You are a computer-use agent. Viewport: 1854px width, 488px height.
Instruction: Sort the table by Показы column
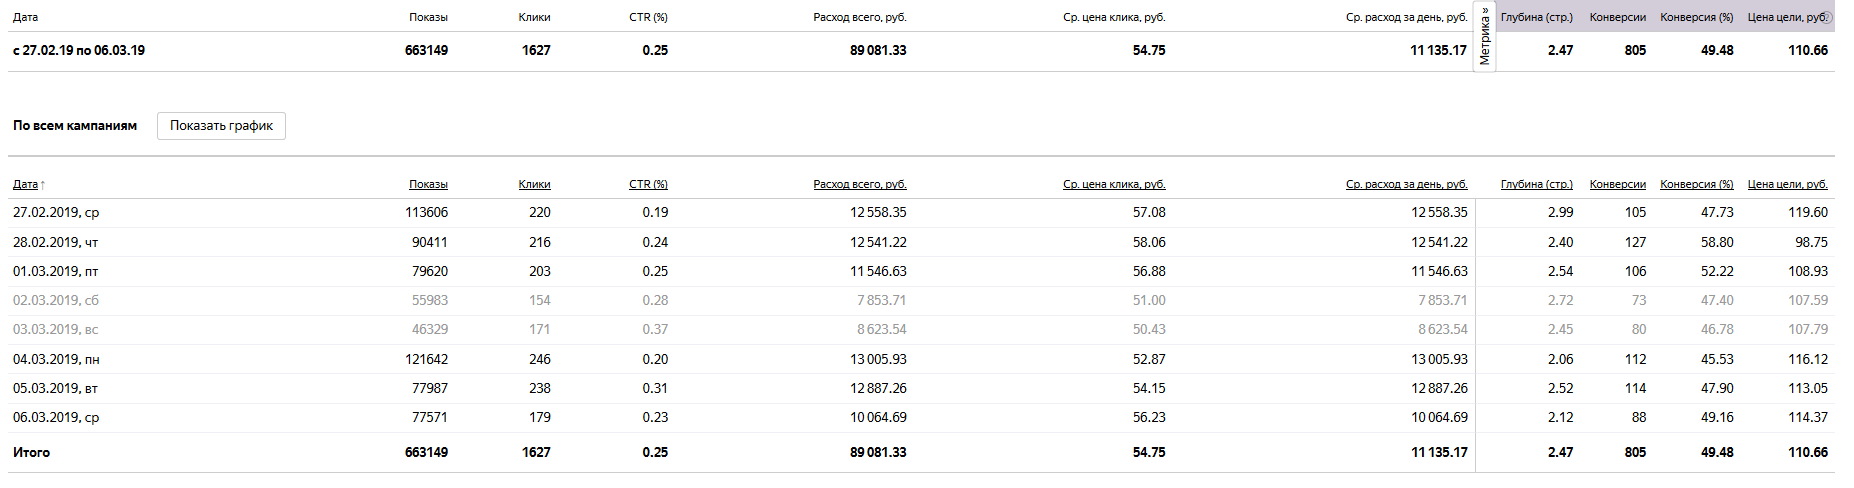tap(428, 184)
